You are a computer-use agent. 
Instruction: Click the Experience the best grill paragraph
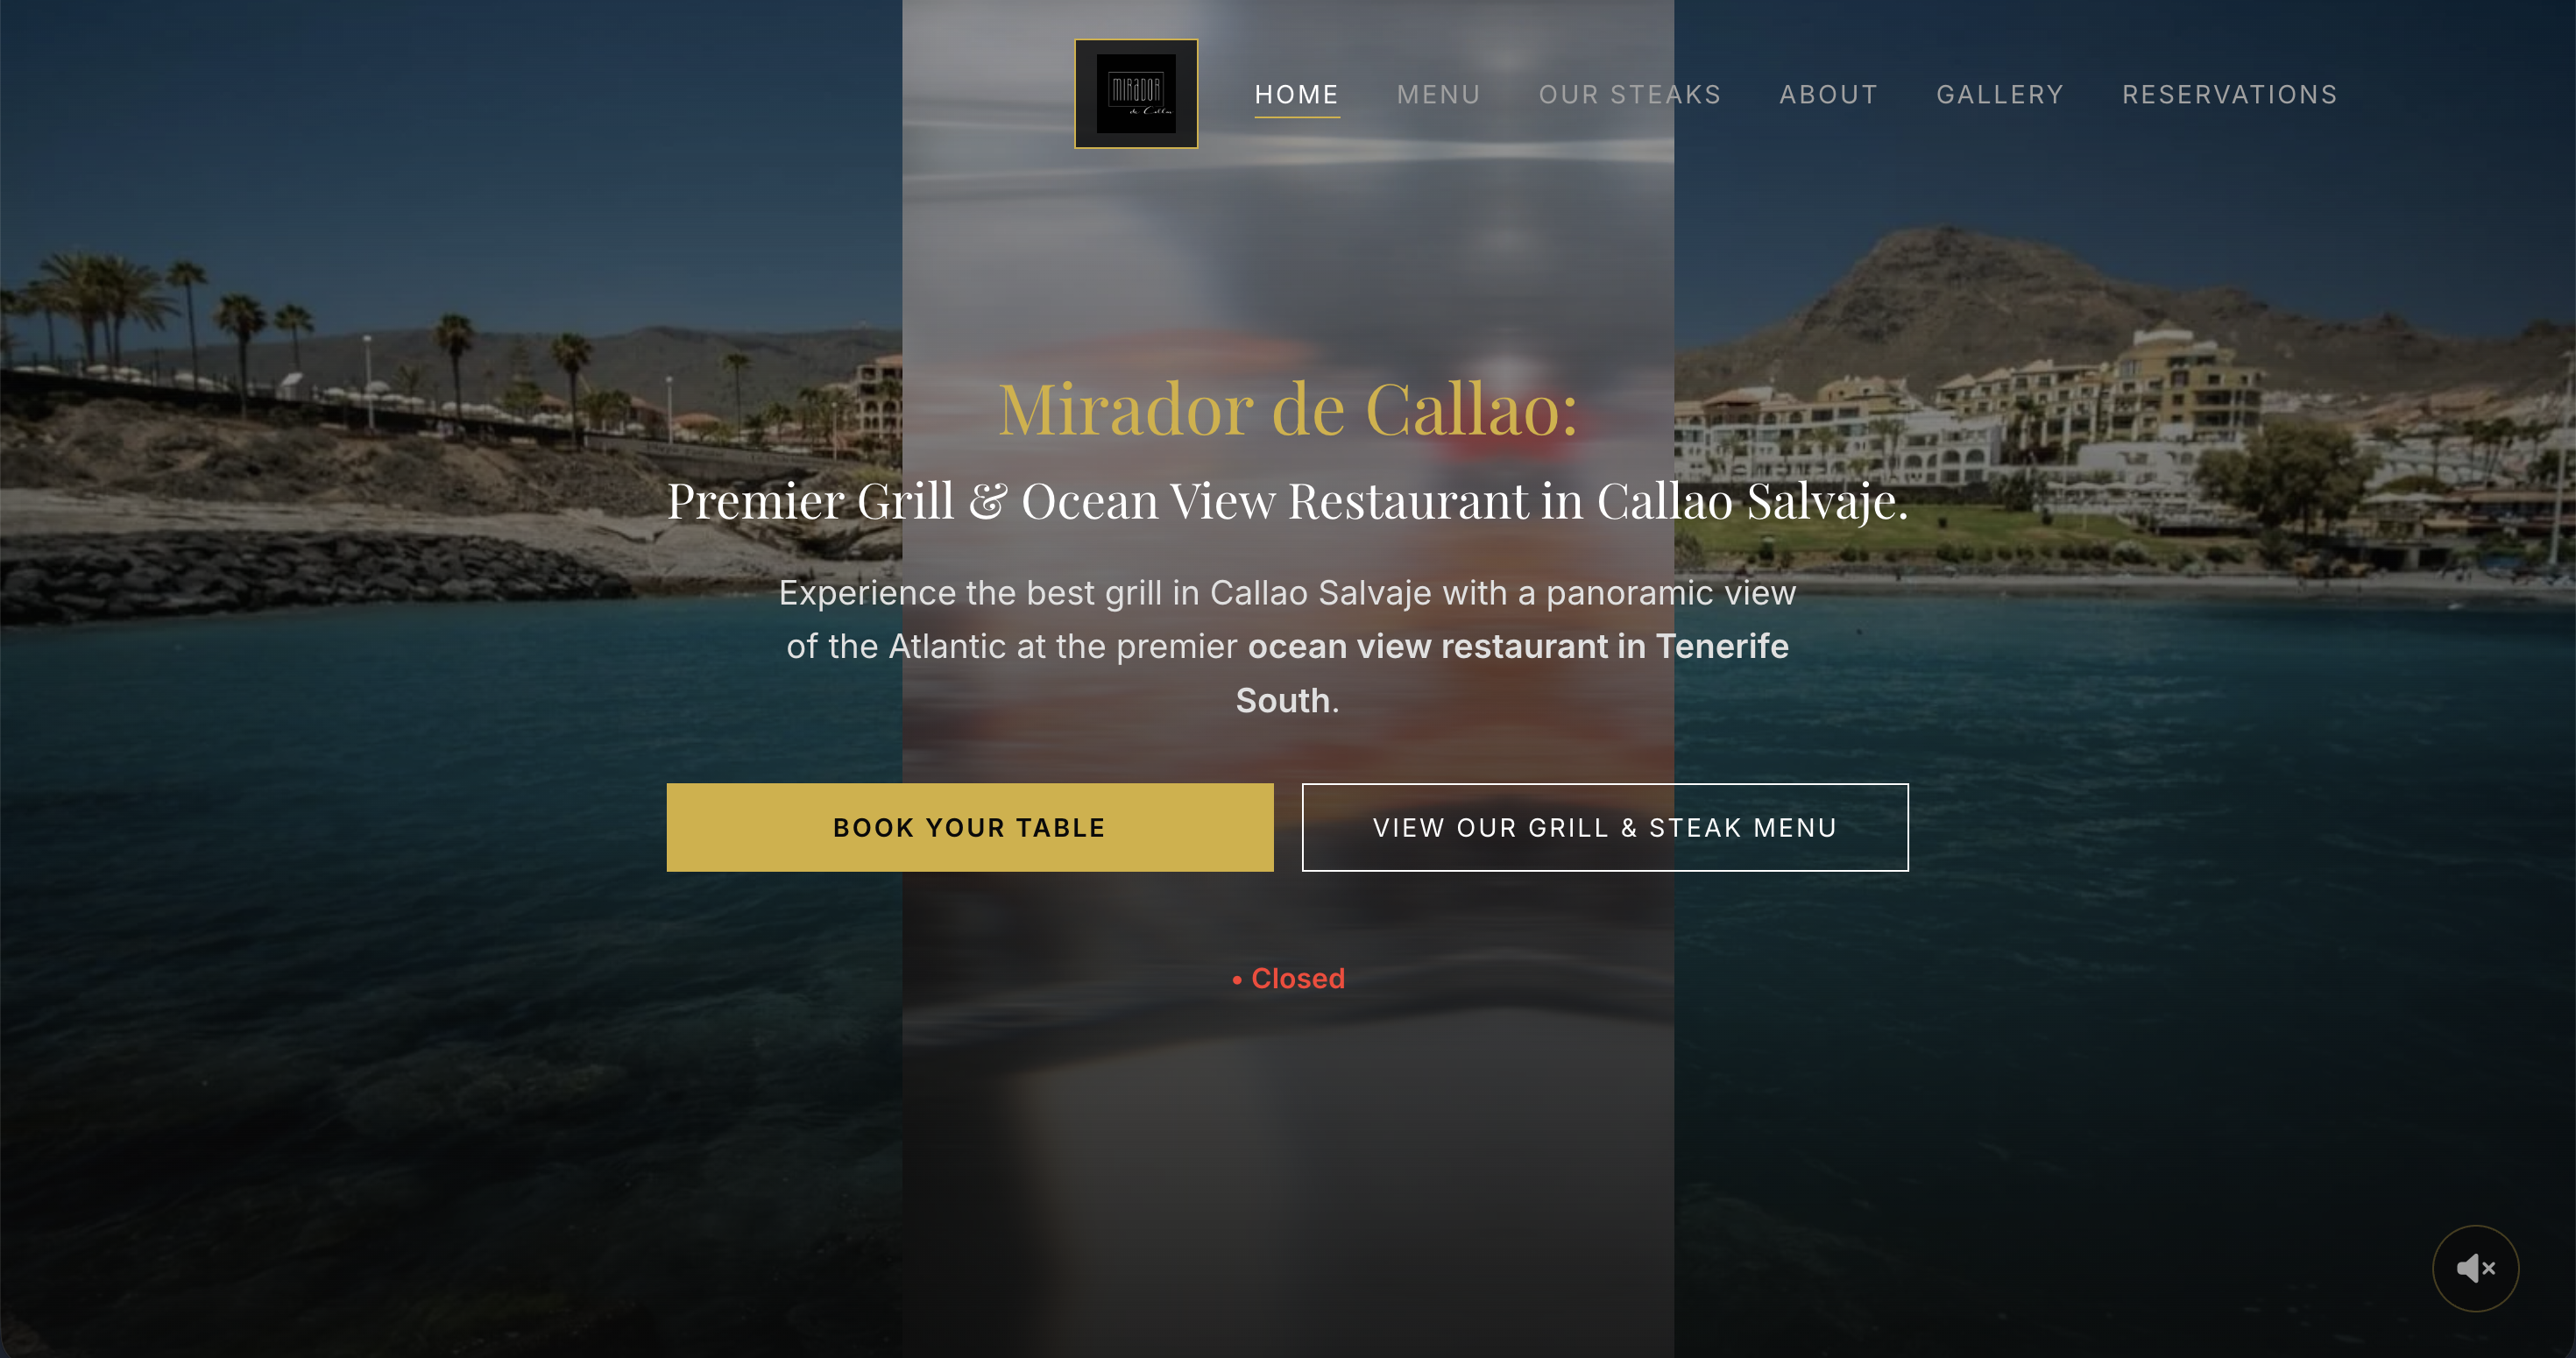(1288, 646)
